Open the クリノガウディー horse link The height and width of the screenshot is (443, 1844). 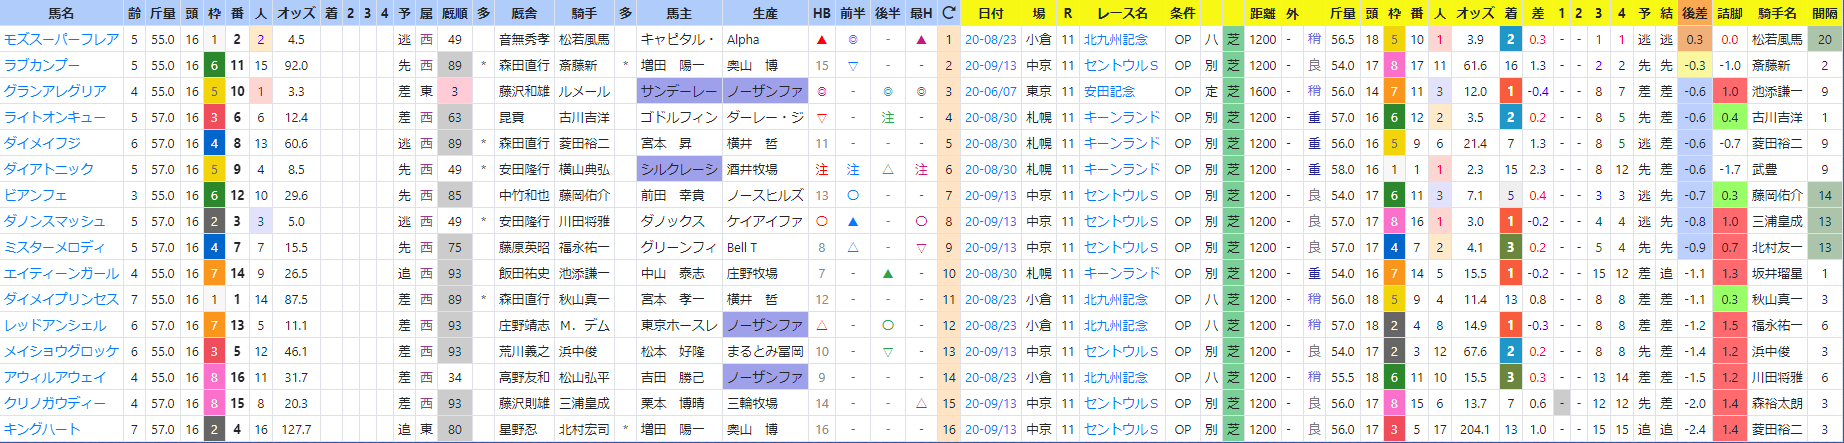click(54, 404)
